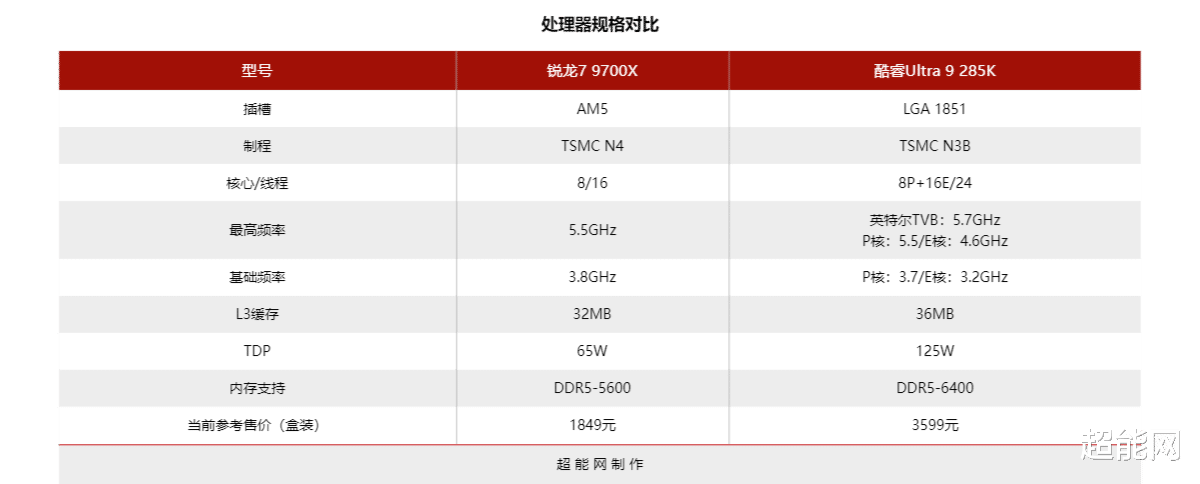Select the 最高频率 row label
The image size is (1200, 484).
point(257,230)
